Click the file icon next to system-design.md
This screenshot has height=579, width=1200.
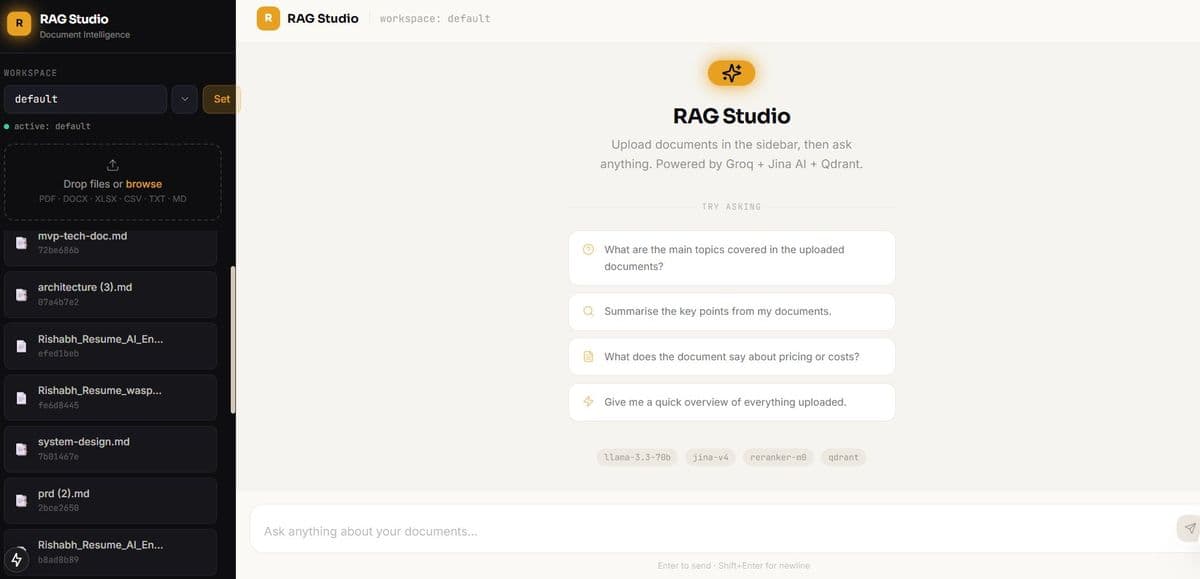click(x=21, y=448)
